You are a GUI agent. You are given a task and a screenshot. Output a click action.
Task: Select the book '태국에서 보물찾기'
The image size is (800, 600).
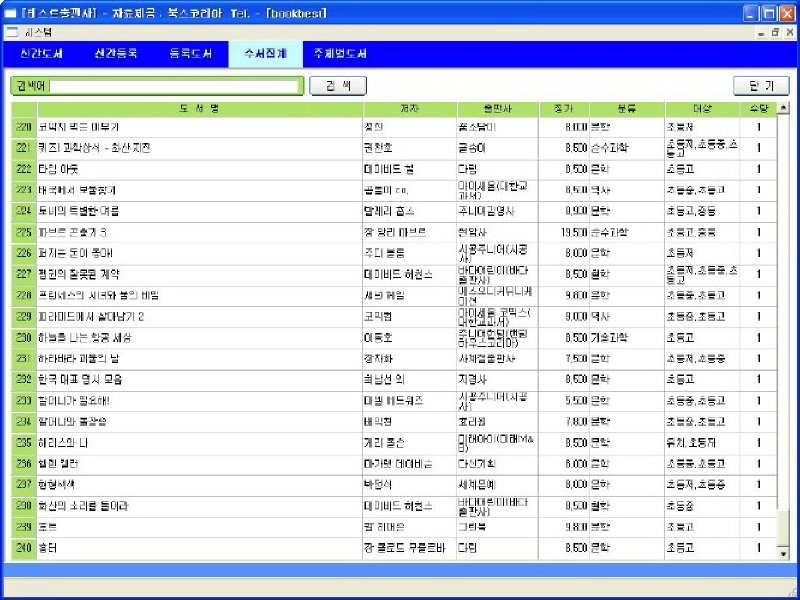pyautogui.click(x=199, y=190)
